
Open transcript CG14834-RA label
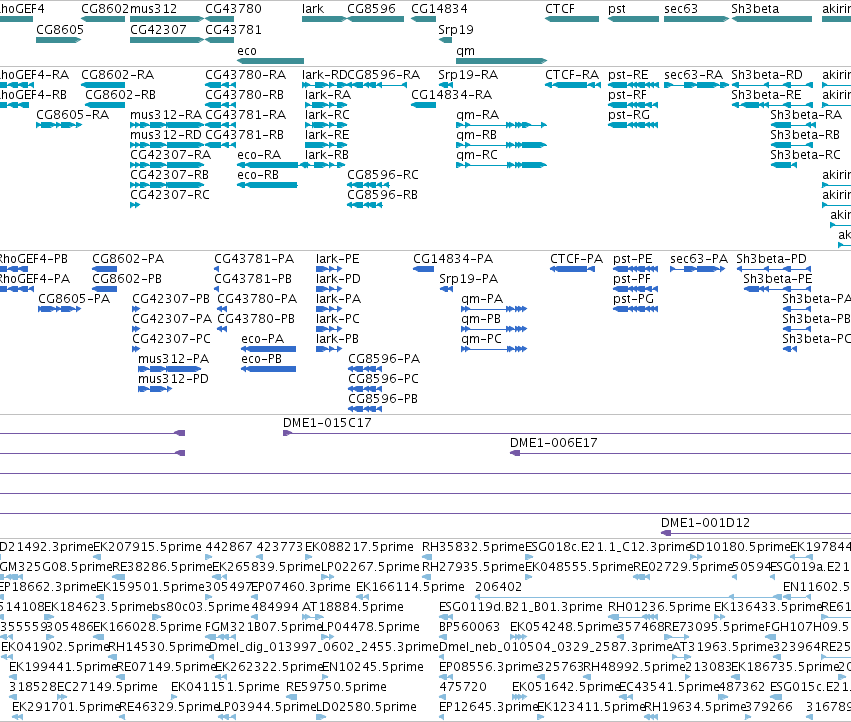point(452,95)
